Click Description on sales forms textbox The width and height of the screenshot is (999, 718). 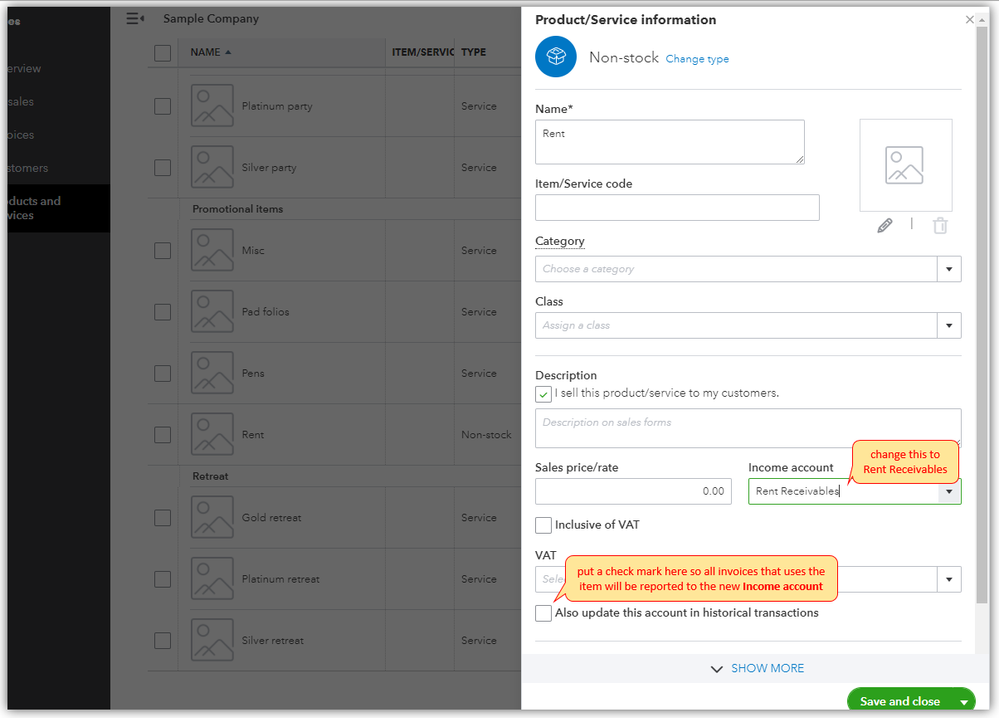pos(748,428)
